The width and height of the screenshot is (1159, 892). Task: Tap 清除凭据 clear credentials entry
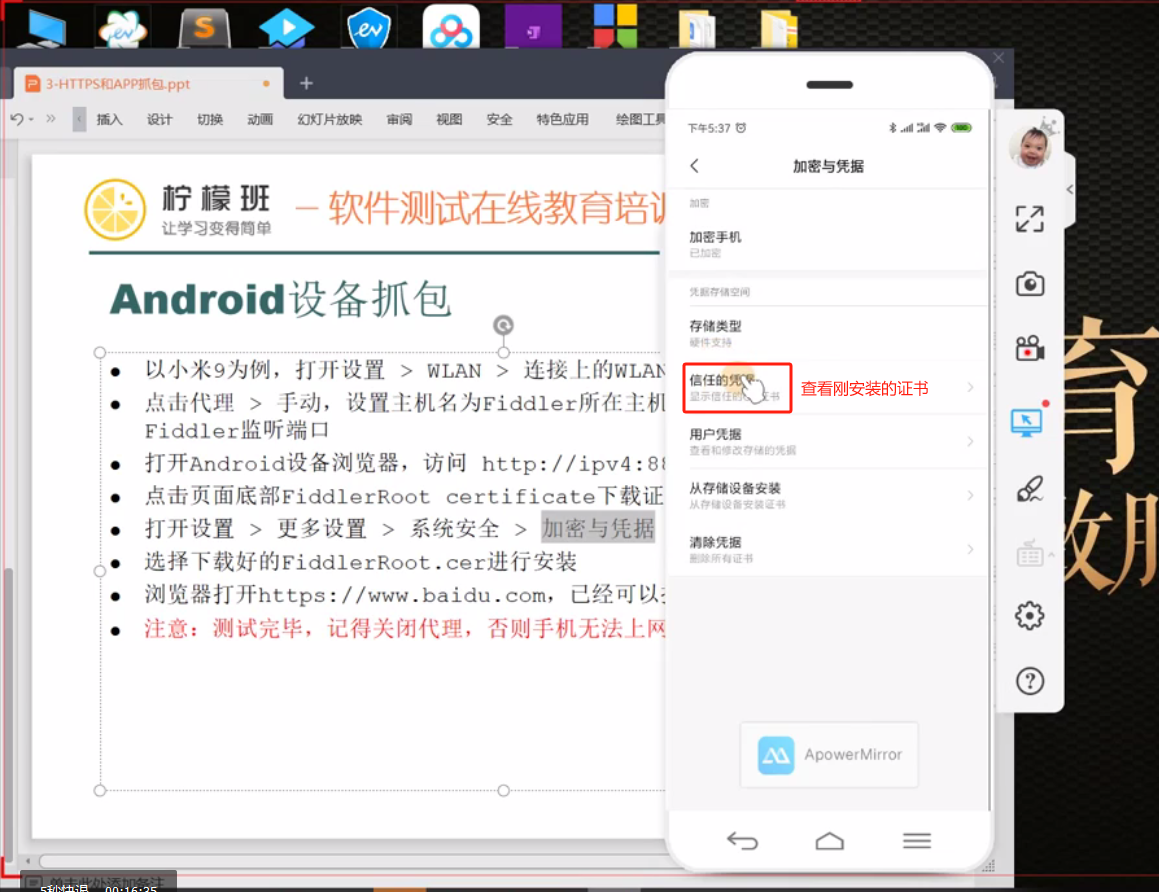828,549
